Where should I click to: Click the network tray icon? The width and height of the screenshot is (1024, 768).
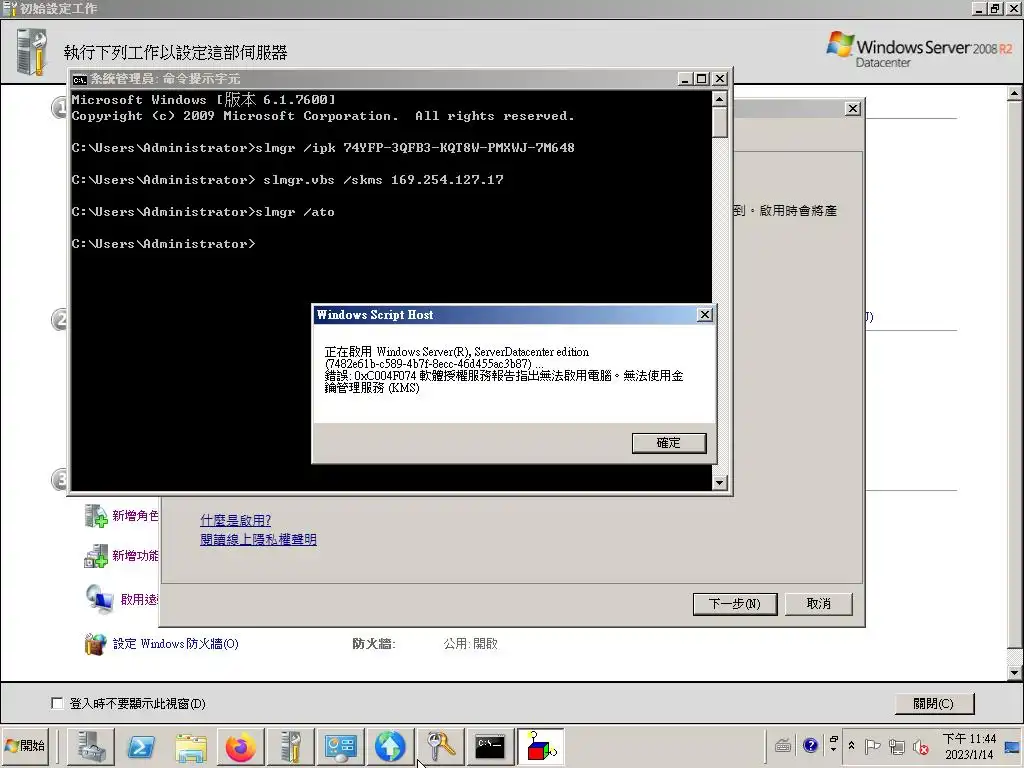(x=897, y=746)
